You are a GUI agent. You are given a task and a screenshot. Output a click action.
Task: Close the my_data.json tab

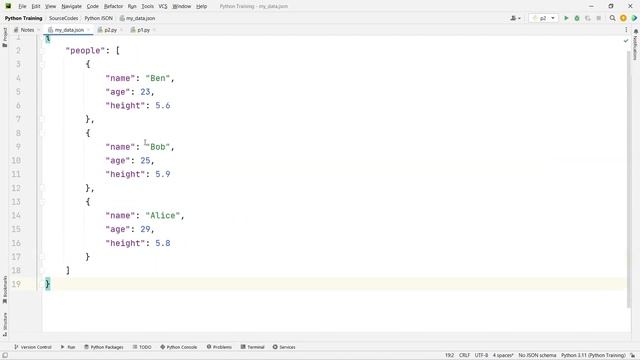89,30
